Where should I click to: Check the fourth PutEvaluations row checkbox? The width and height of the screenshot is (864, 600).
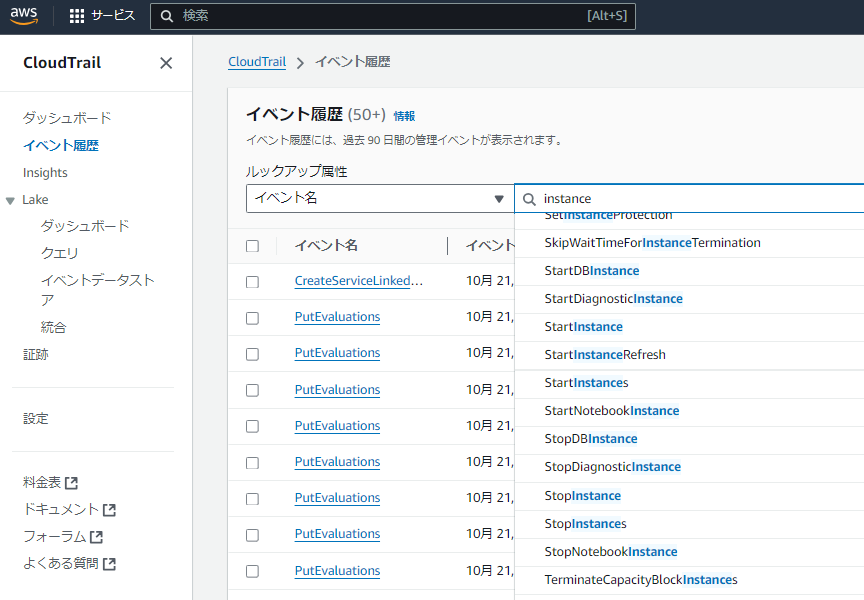[x=252, y=426]
